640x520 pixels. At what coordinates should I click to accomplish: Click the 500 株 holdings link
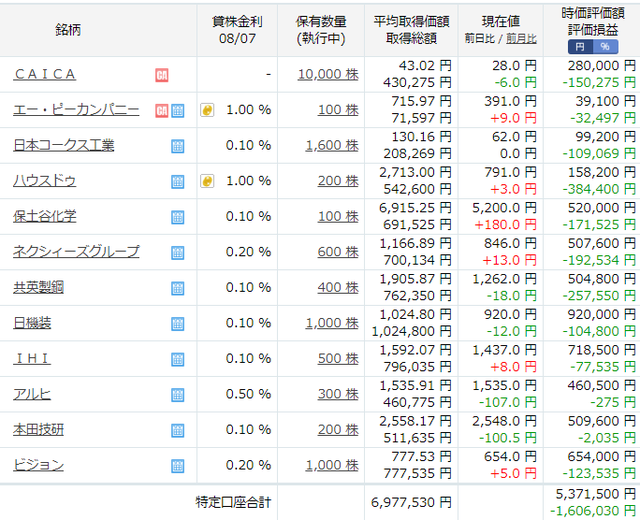coord(338,358)
